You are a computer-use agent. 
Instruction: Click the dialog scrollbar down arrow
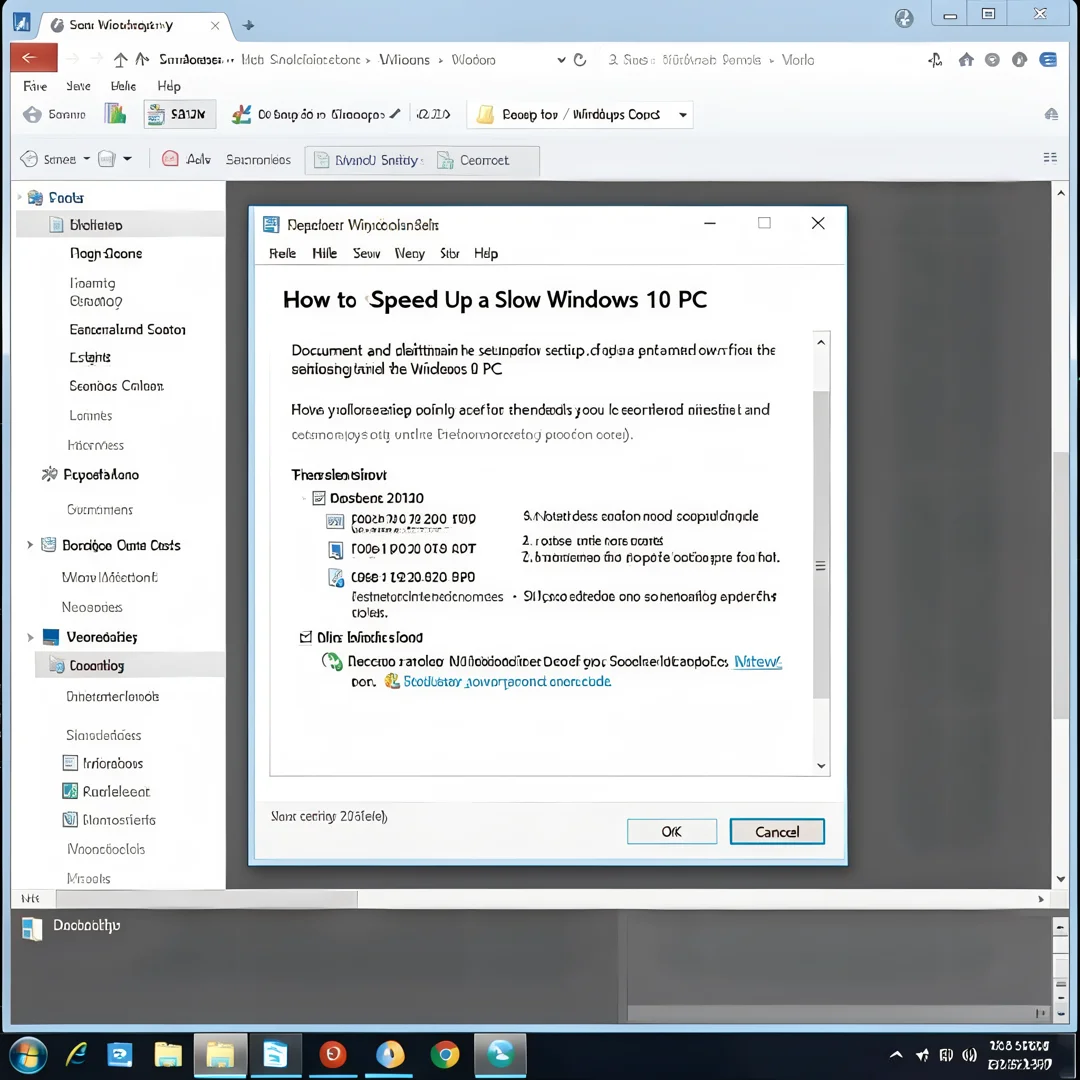pos(821,765)
